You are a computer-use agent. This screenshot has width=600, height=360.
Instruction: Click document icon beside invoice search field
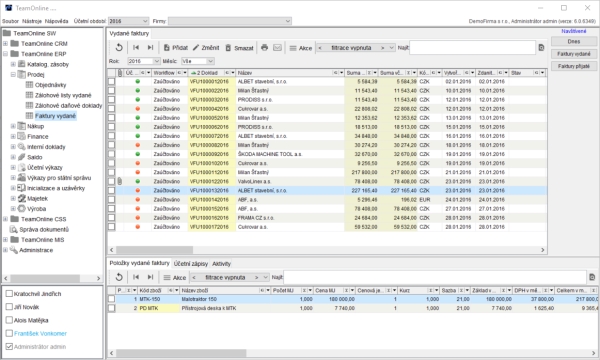click(x=541, y=47)
